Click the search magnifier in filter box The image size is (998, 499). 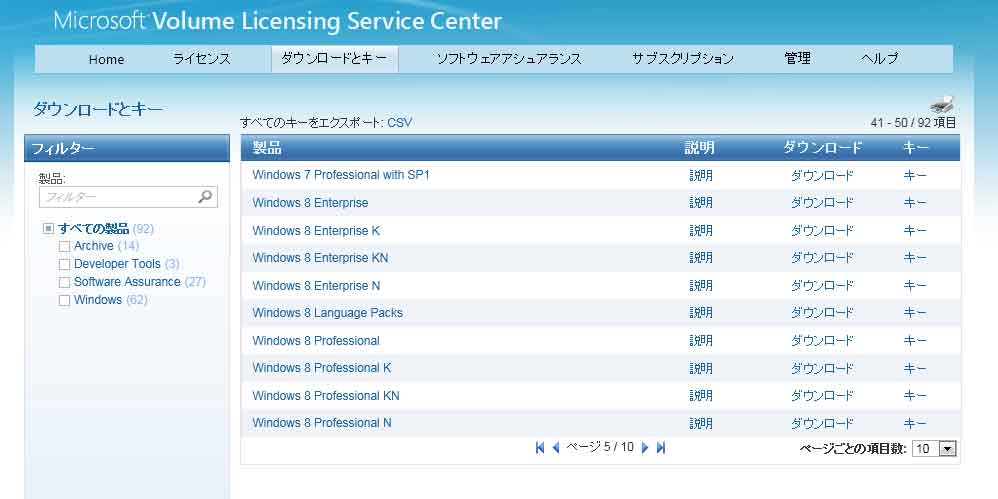[x=205, y=197]
